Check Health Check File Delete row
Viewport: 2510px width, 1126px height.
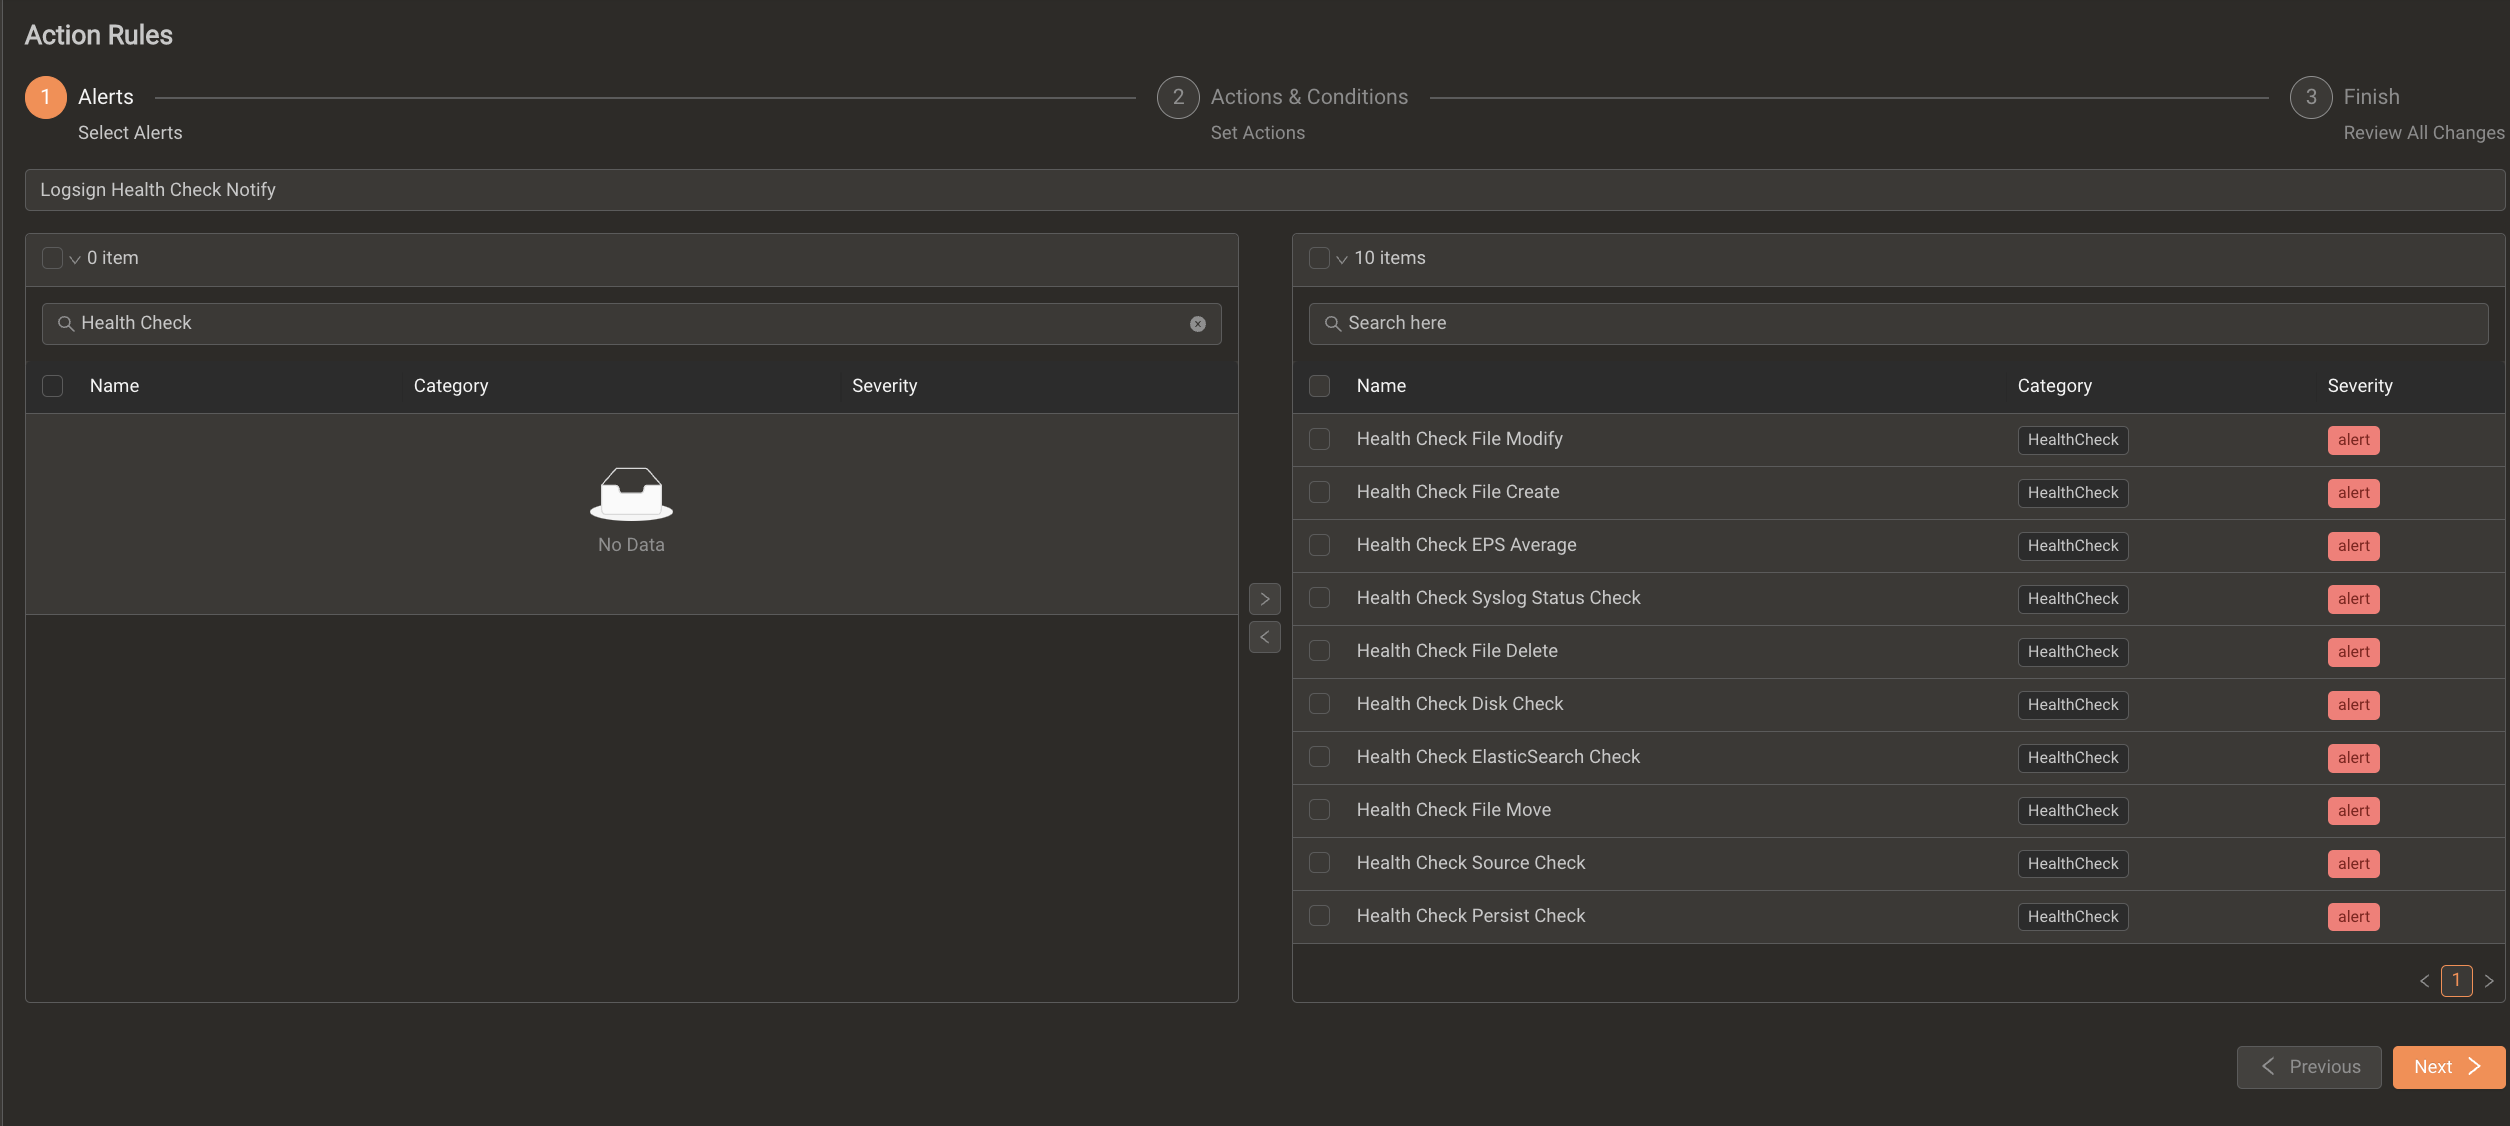click(x=1319, y=651)
